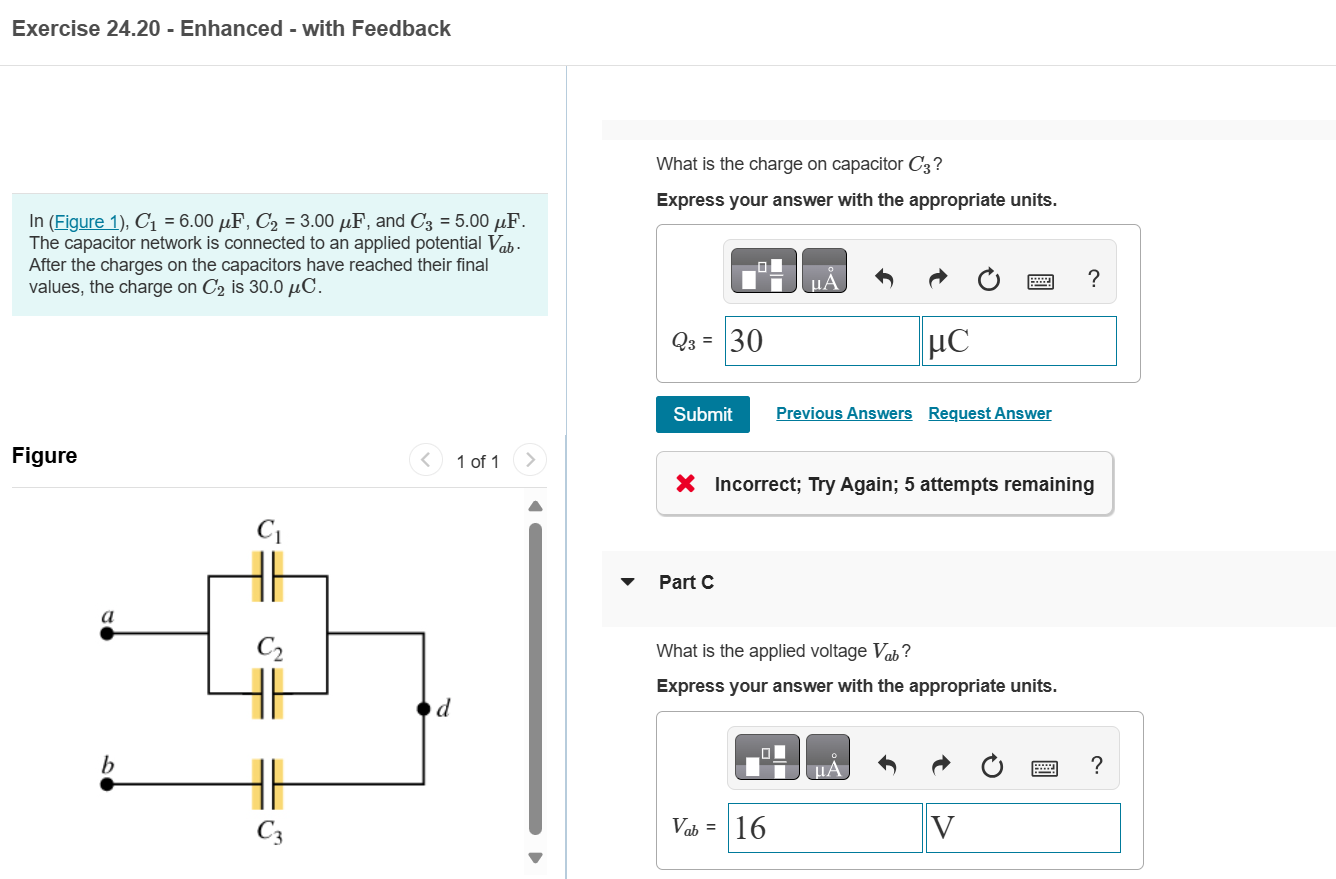
Task: Open Previous Answers
Action: pos(844,413)
